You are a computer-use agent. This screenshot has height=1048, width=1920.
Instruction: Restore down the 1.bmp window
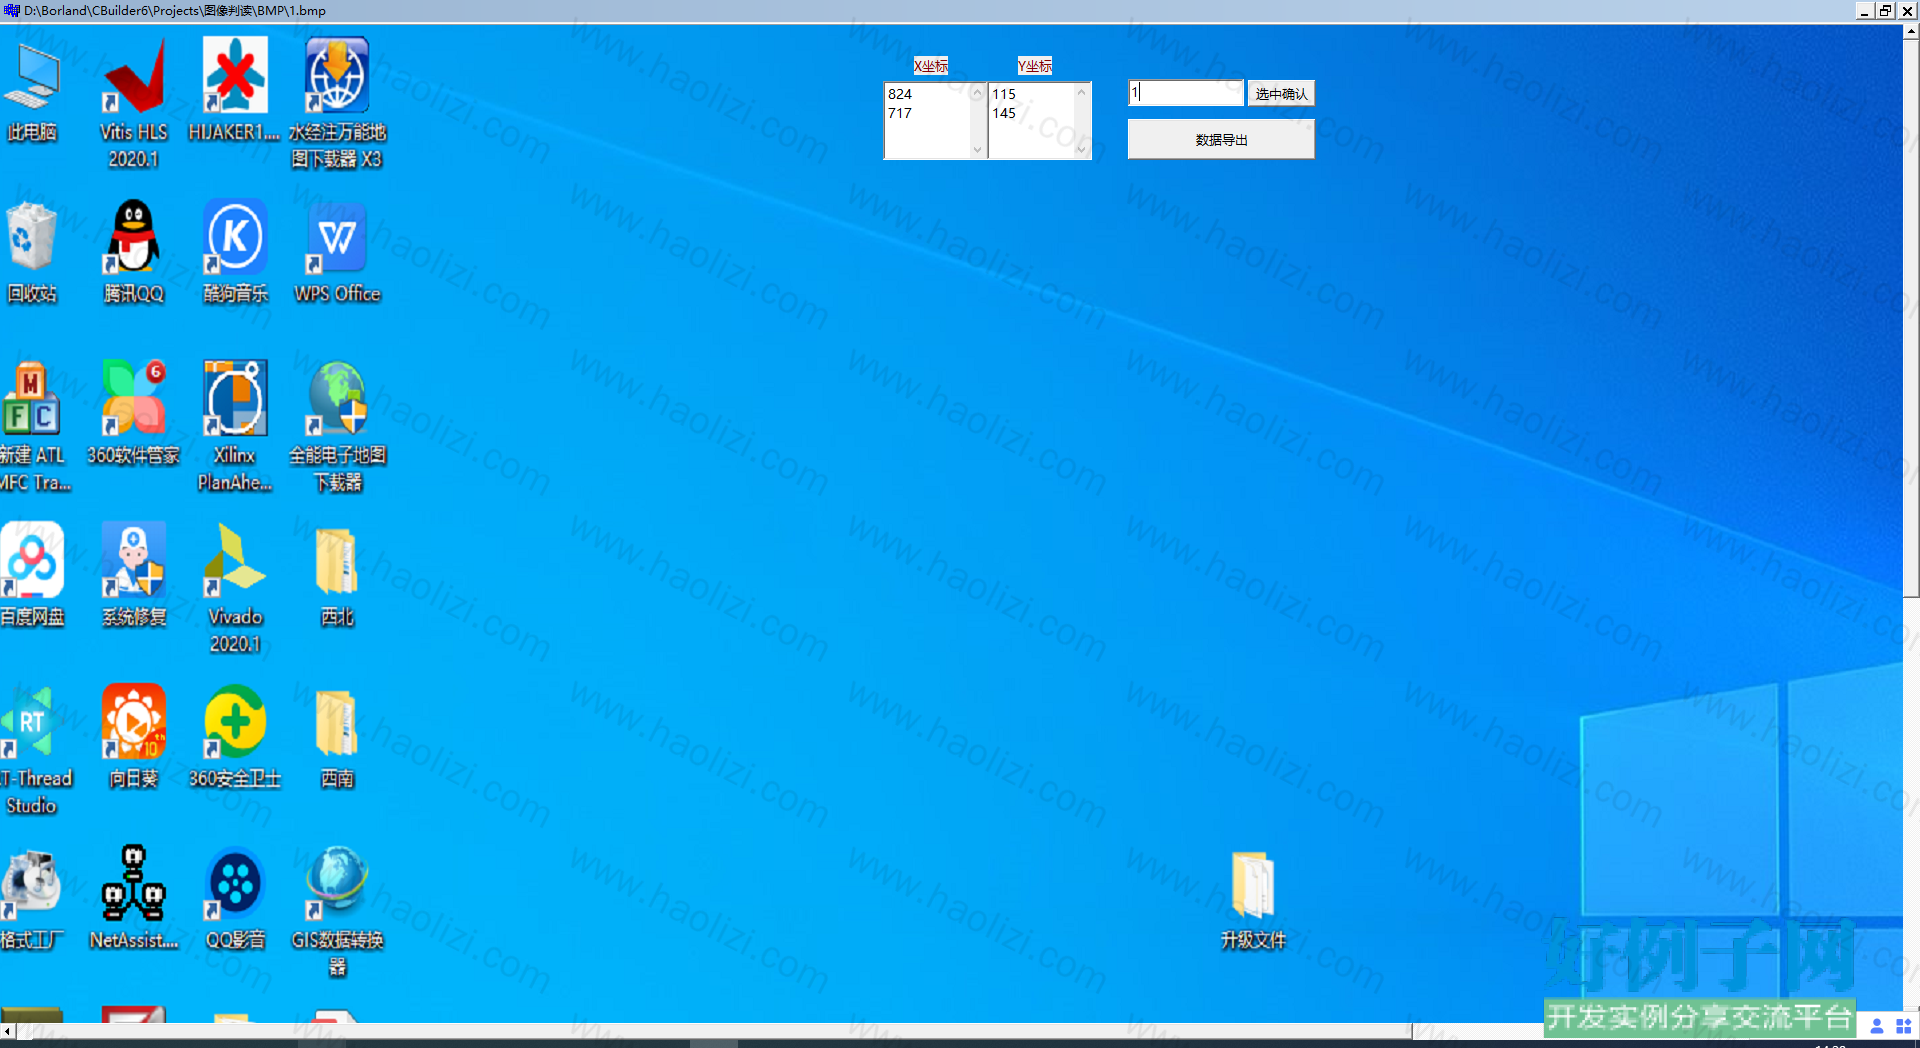(x=1885, y=11)
